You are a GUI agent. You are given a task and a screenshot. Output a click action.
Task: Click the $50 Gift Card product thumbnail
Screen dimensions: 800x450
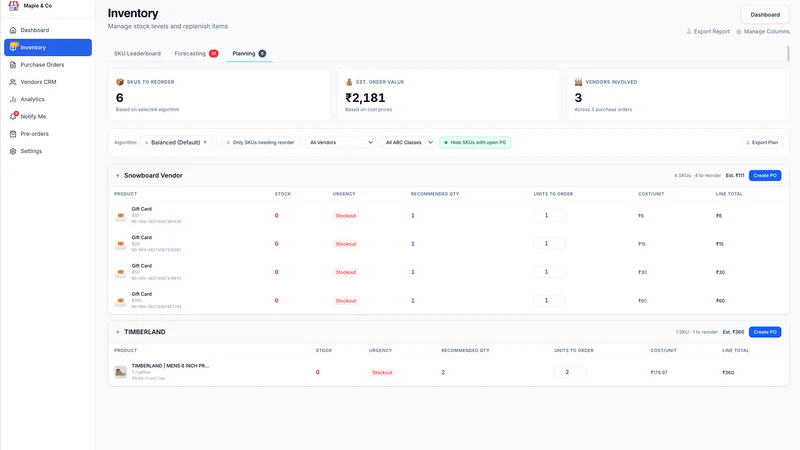point(120,272)
